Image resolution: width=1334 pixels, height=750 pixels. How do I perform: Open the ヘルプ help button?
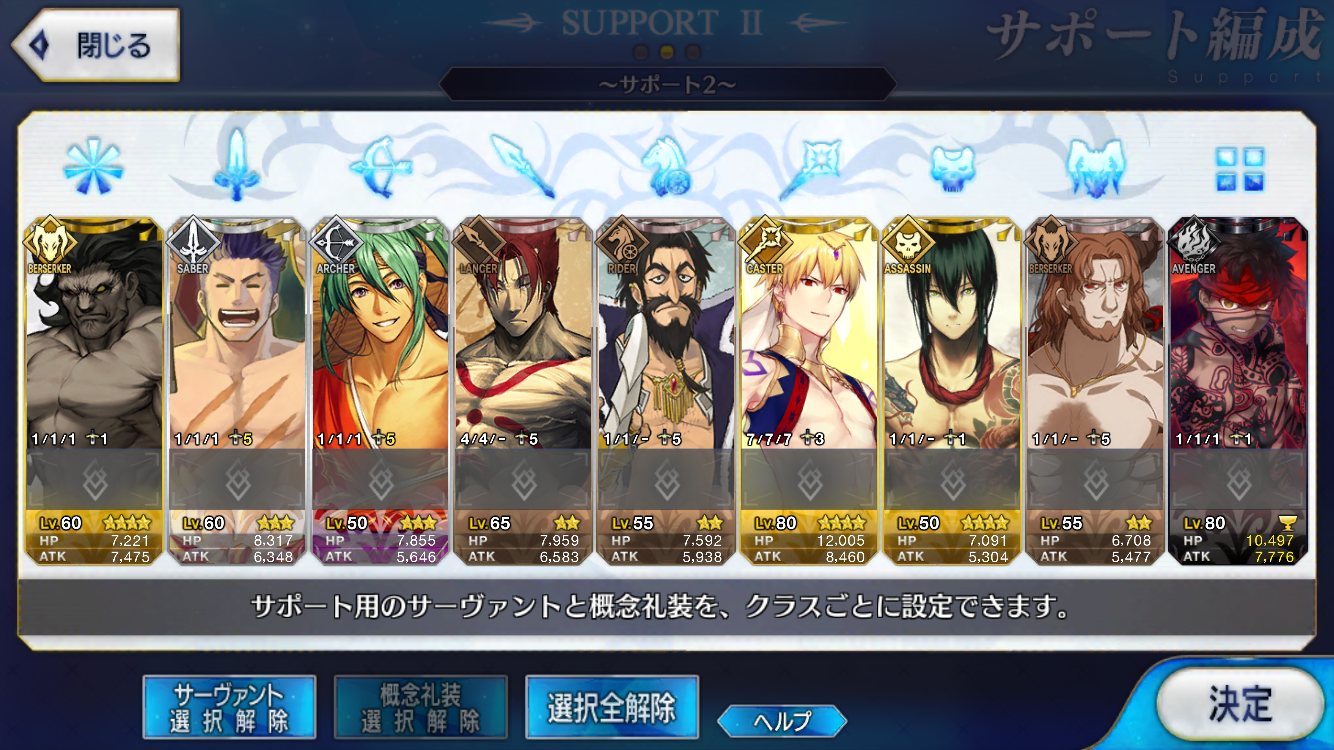click(782, 720)
